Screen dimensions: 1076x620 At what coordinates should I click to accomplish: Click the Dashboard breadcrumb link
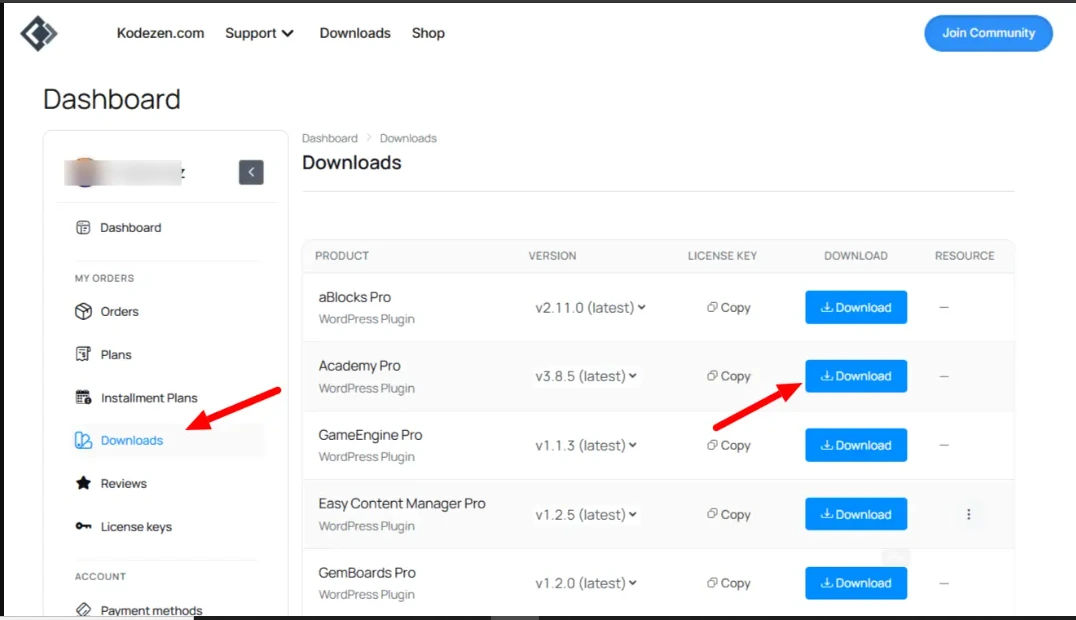[329, 138]
